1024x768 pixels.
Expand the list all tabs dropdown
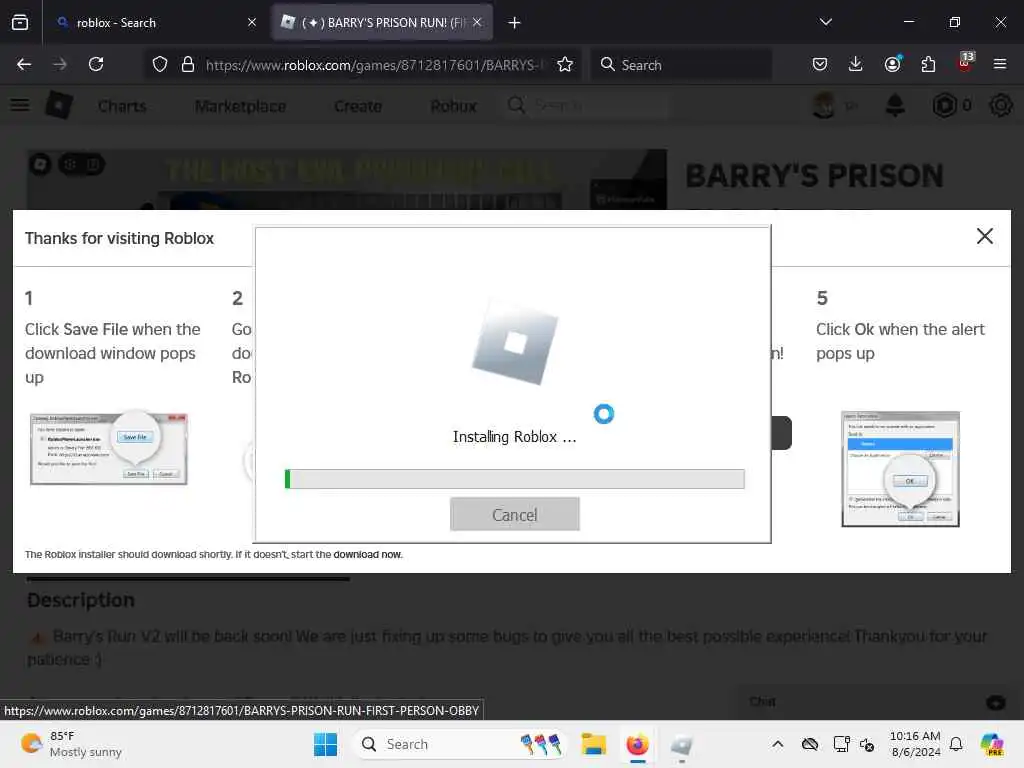825,22
